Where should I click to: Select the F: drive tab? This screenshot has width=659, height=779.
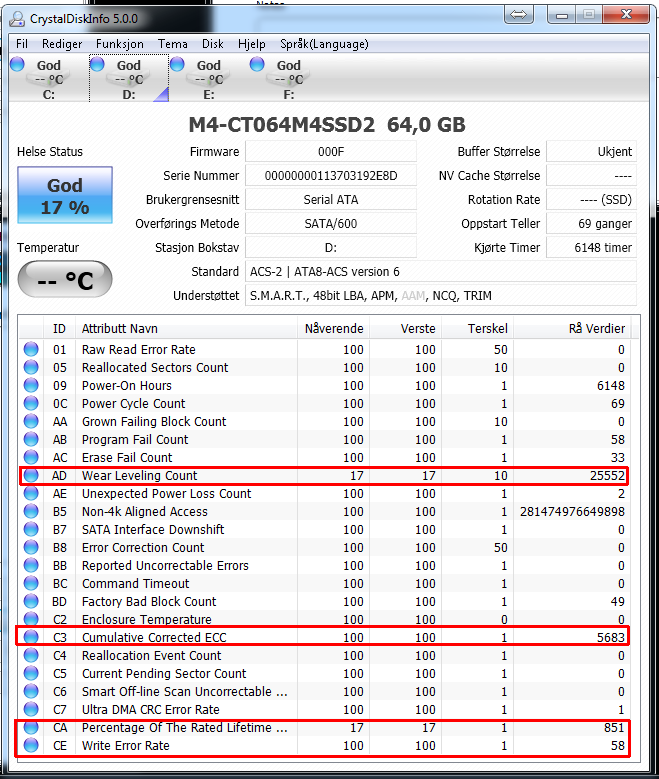point(289,79)
